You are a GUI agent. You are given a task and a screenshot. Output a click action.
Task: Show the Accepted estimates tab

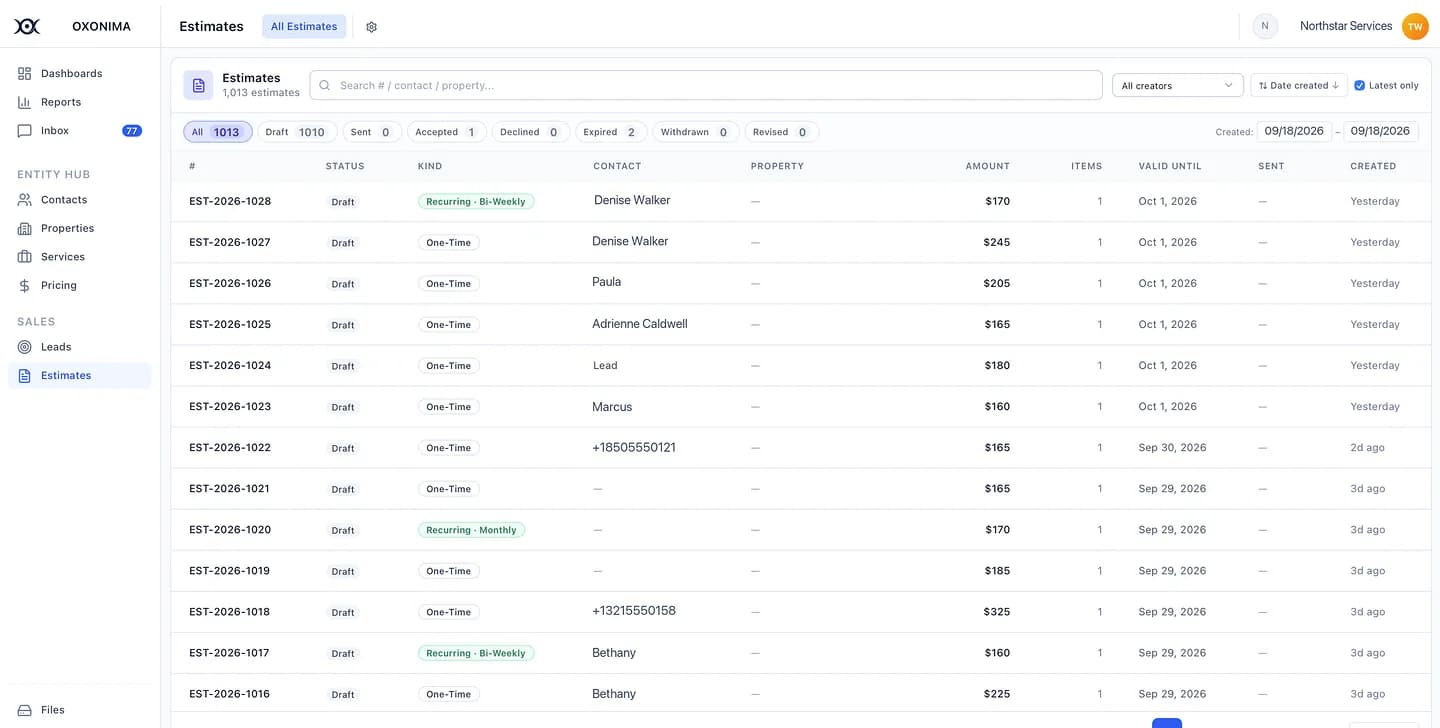[x=447, y=132]
